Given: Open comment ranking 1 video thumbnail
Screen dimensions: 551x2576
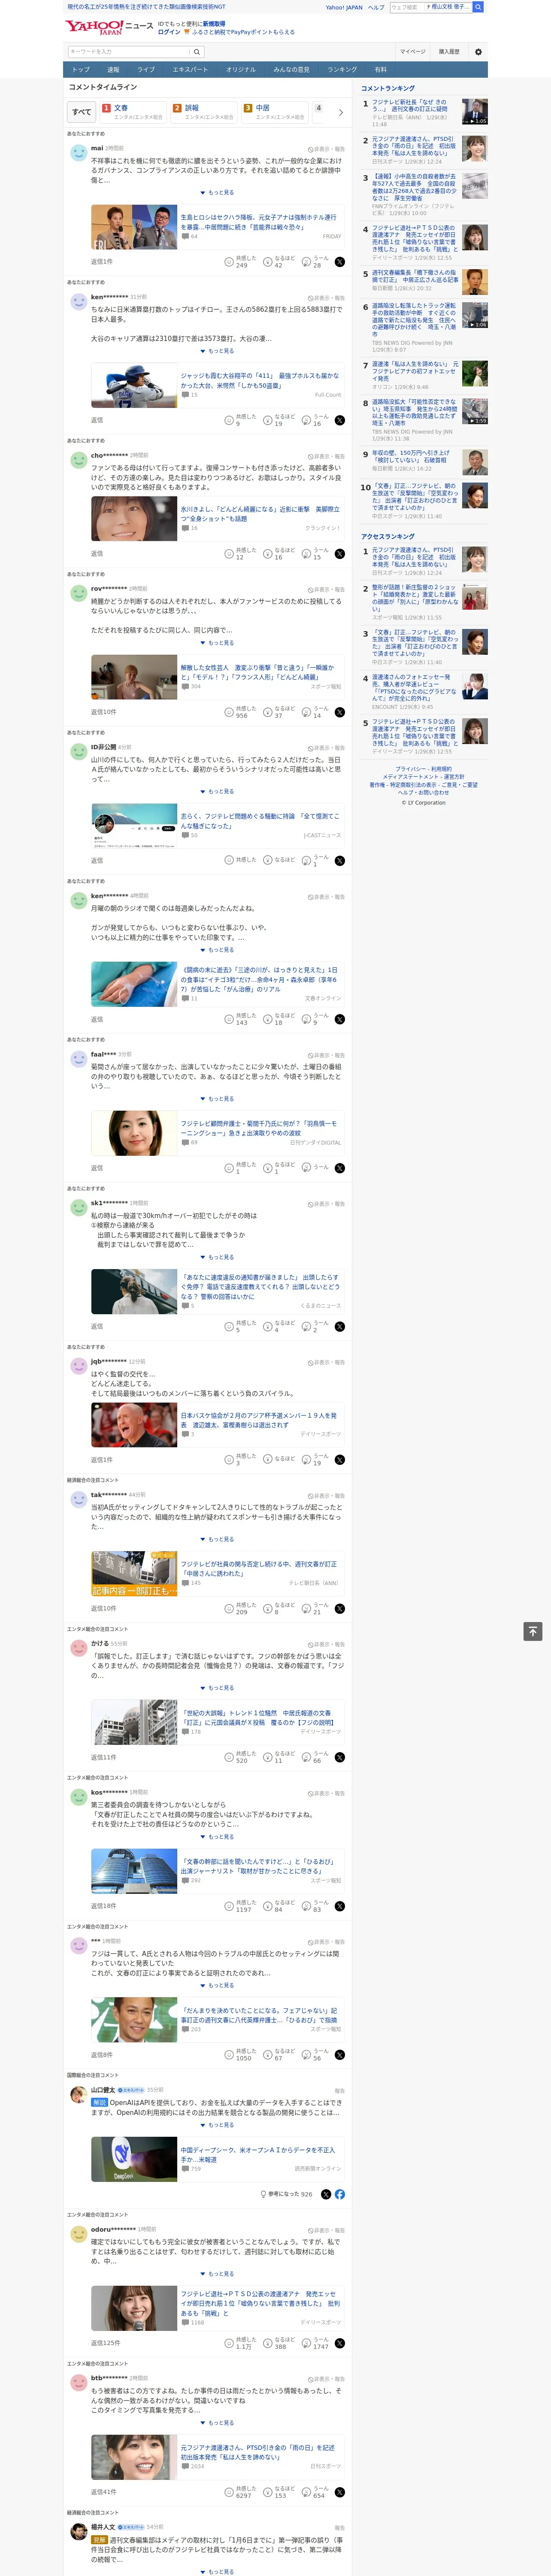Looking at the screenshot, I should coord(475,112).
